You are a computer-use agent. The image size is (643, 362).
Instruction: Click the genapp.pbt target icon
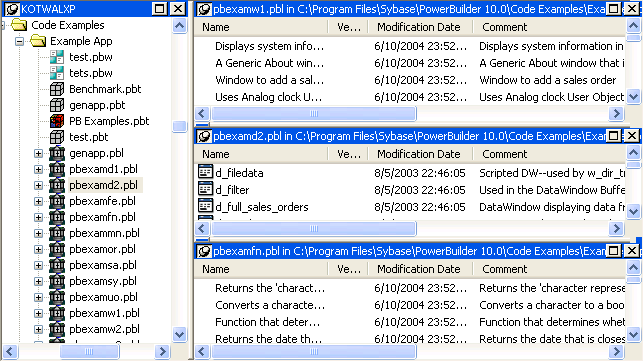point(57,105)
